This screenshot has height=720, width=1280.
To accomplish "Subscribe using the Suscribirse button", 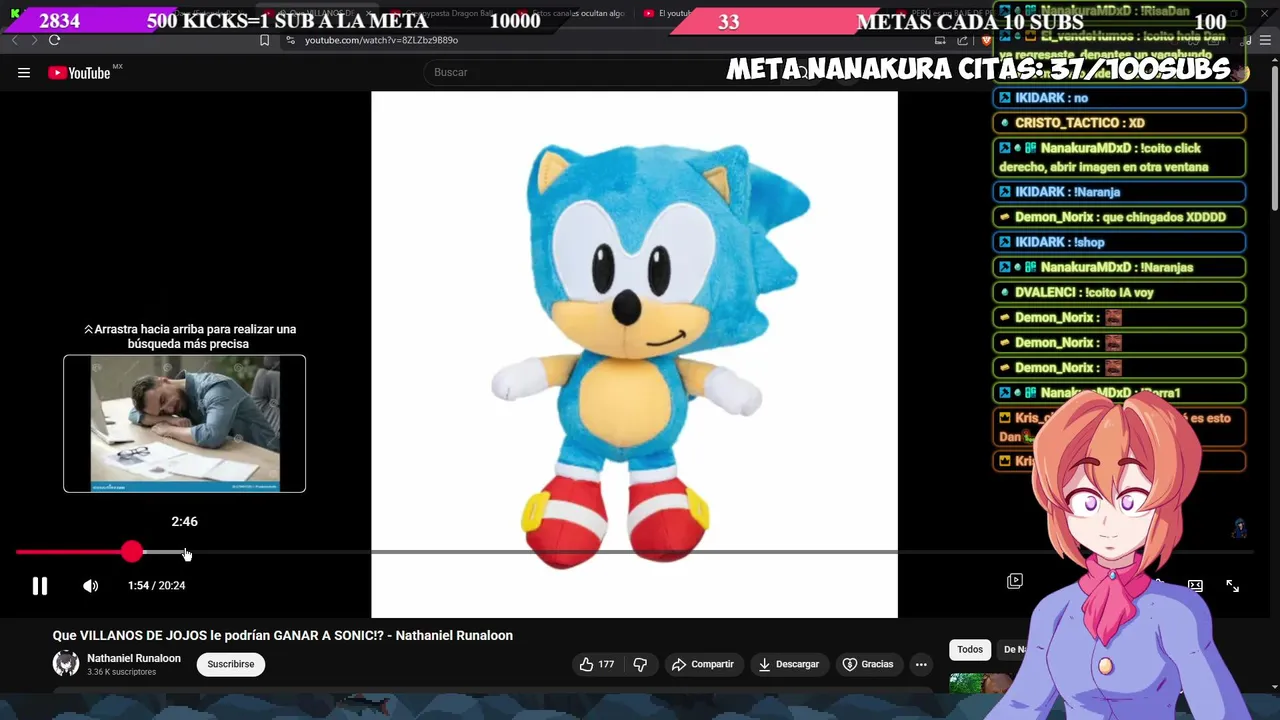I will tap(231, 664).
